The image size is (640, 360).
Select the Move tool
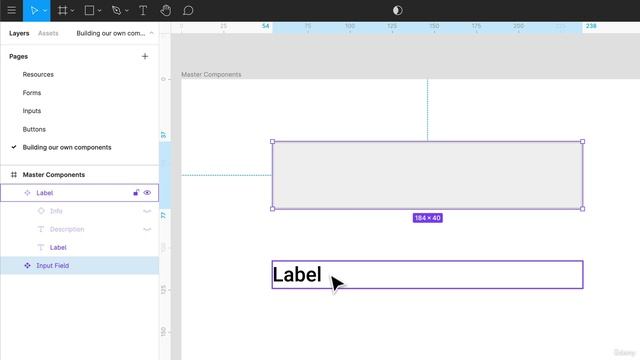coord(34,11)
